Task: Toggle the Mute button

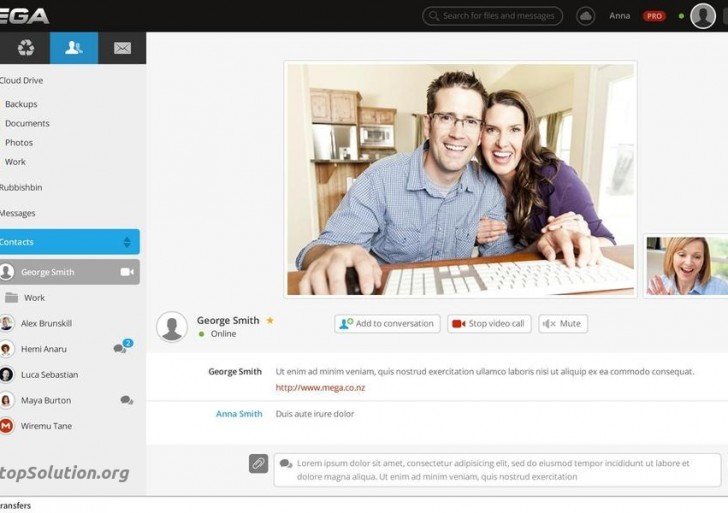Action: (x=563, y=324)
